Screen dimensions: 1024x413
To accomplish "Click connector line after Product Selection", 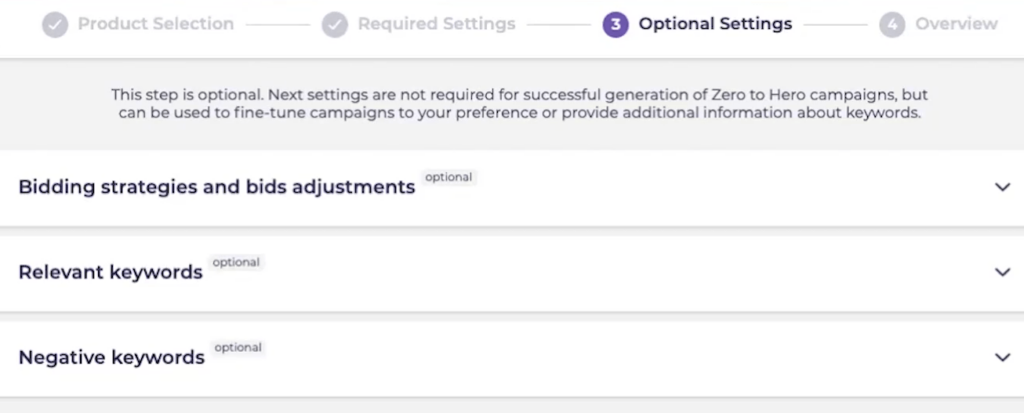I will click(278, 25).
